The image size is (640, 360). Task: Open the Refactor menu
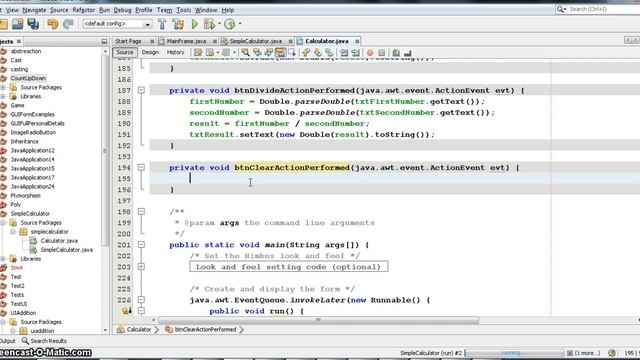[84, 10]
